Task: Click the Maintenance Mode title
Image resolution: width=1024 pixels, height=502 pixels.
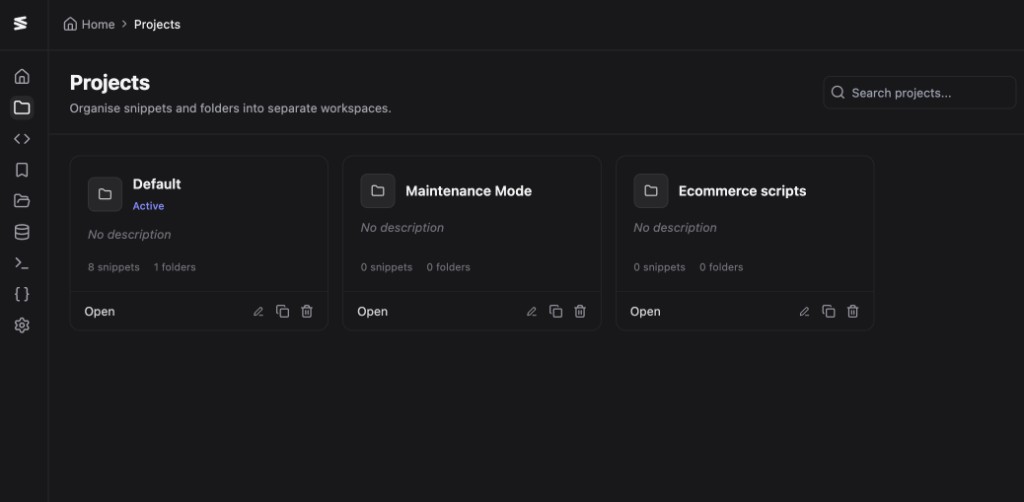Action: click(x=468, y=191)
